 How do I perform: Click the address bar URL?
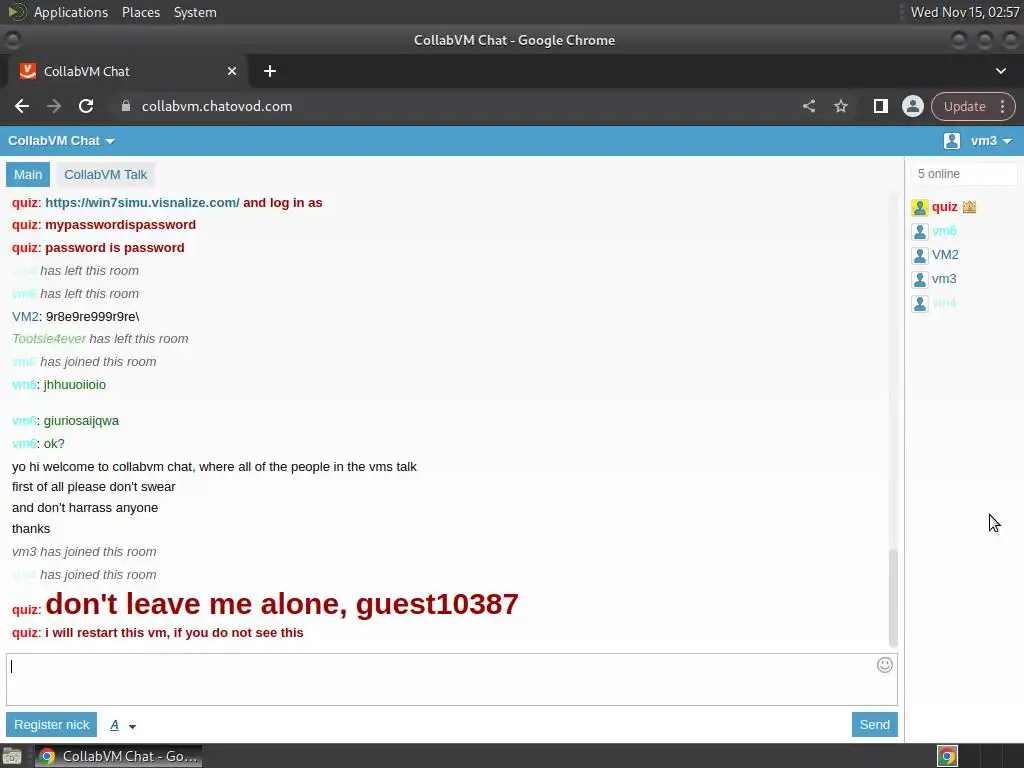pos(217,106)
